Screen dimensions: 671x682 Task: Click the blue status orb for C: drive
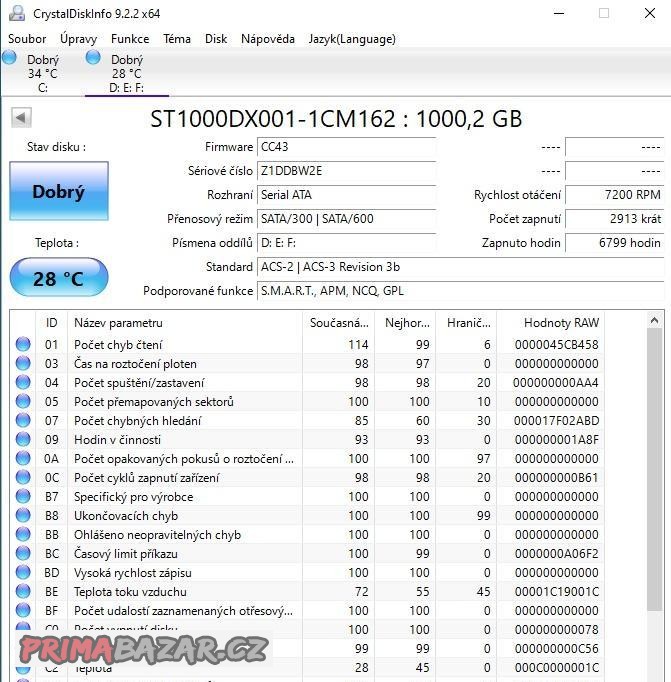(9, 57)
